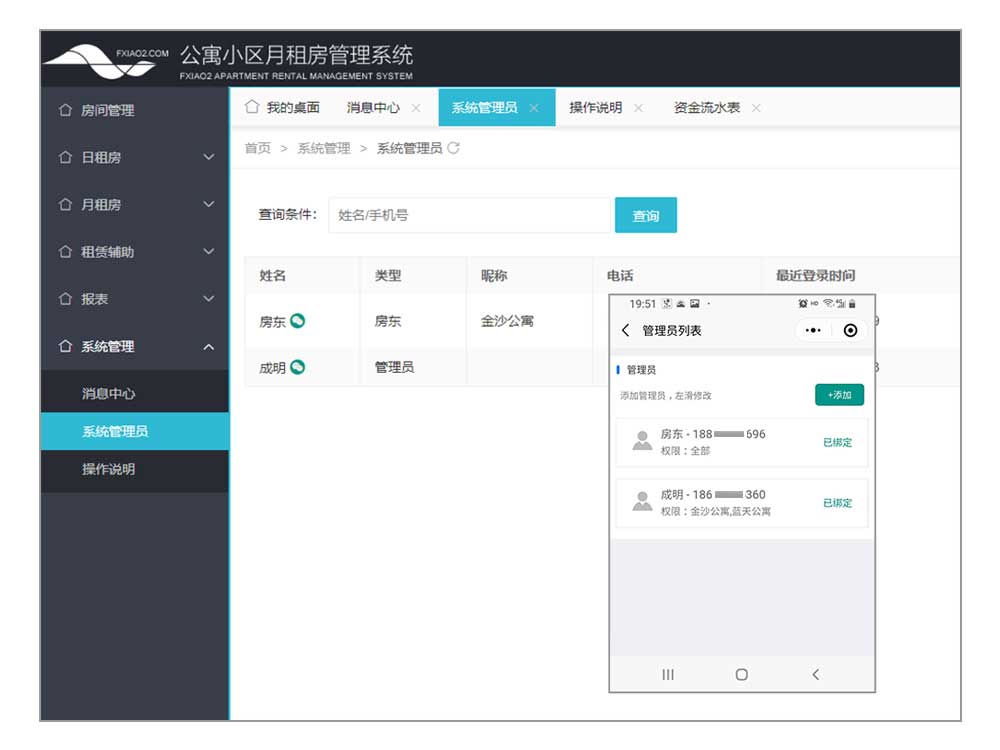Click the 昵称 column header
This screenshot has width=1000, height=750.
click(x=494, y=276)
